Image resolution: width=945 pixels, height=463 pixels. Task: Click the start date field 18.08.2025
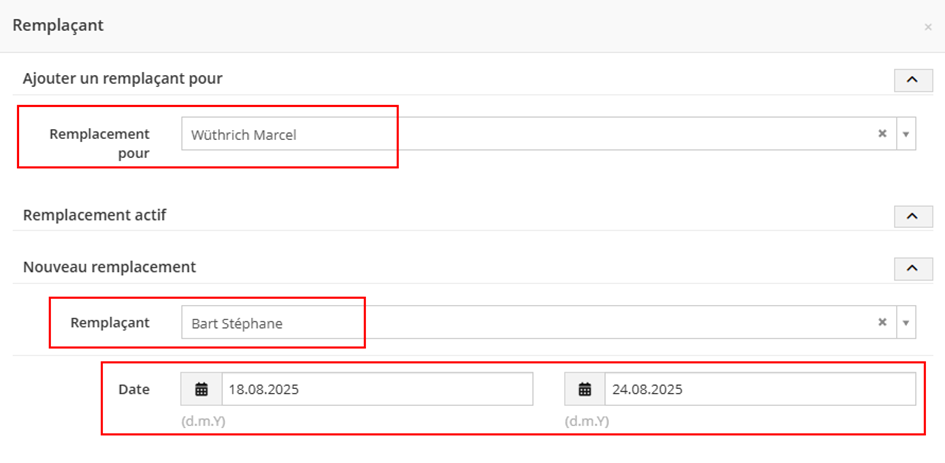(377, 389)
